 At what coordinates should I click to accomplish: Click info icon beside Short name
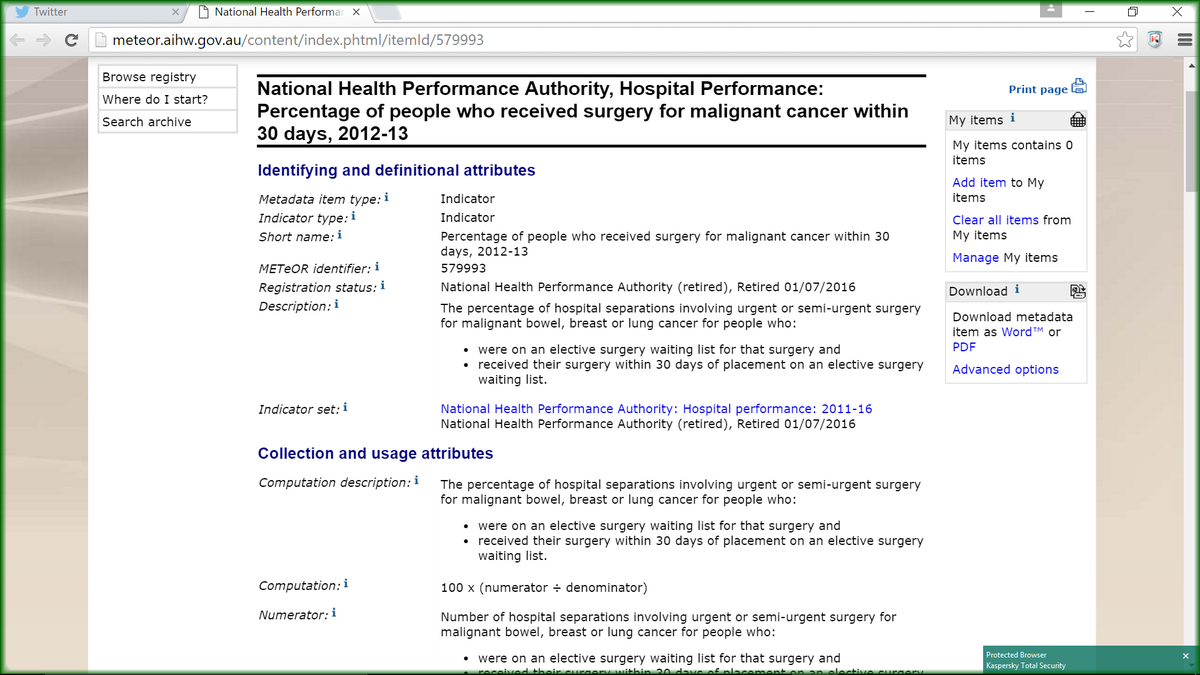tap(340, 235)
